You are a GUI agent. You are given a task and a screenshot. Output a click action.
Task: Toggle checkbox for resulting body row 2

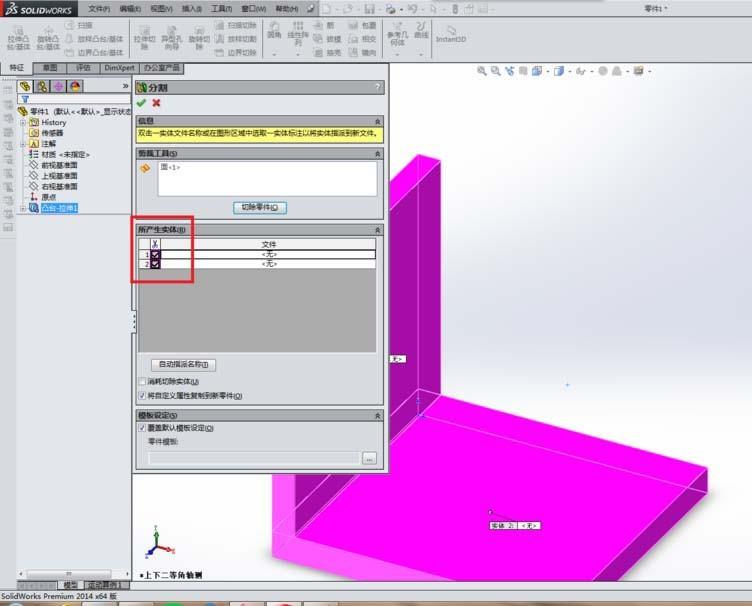pos(155,264)
